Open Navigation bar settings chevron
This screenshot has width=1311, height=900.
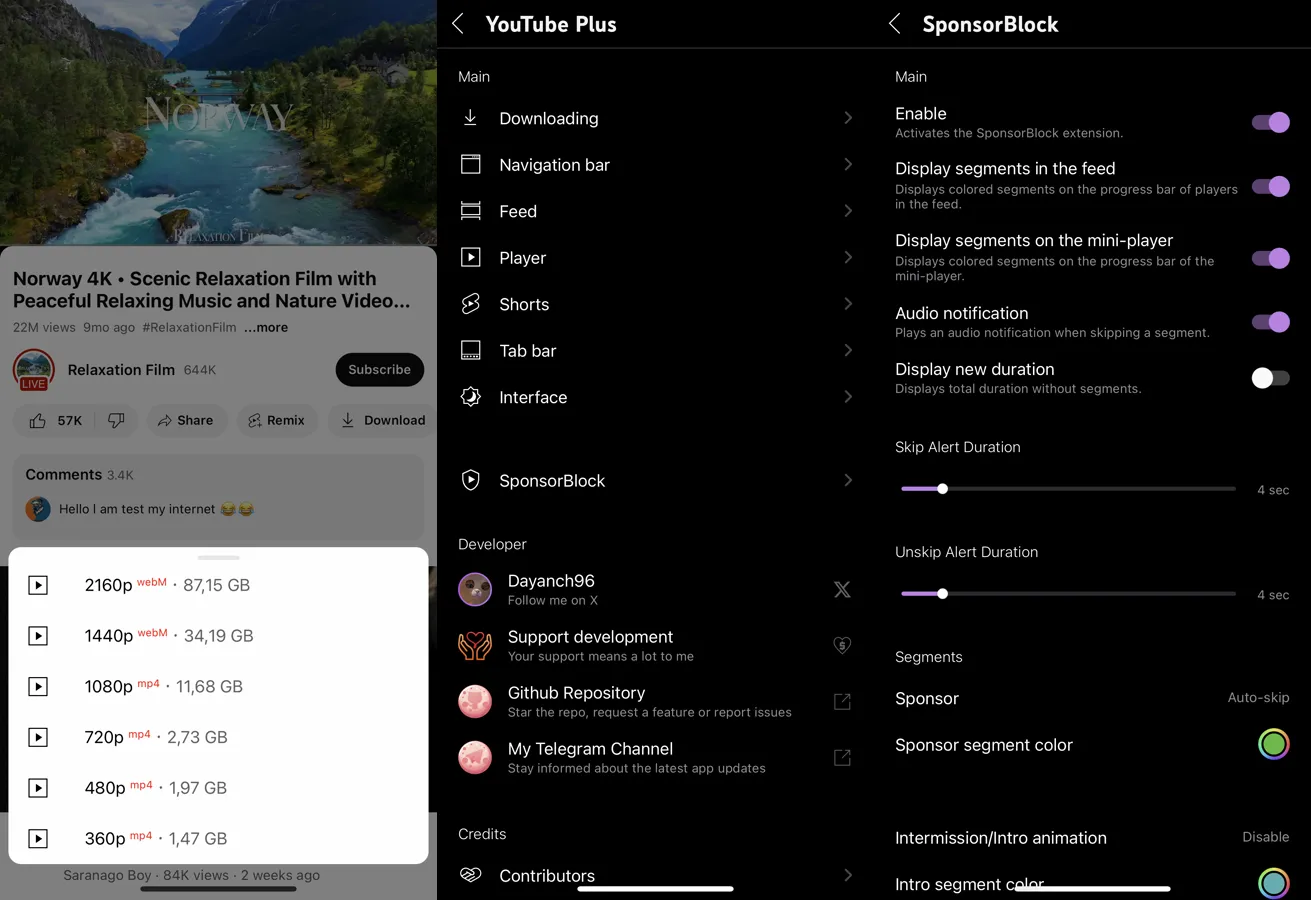tap(848, 164)
